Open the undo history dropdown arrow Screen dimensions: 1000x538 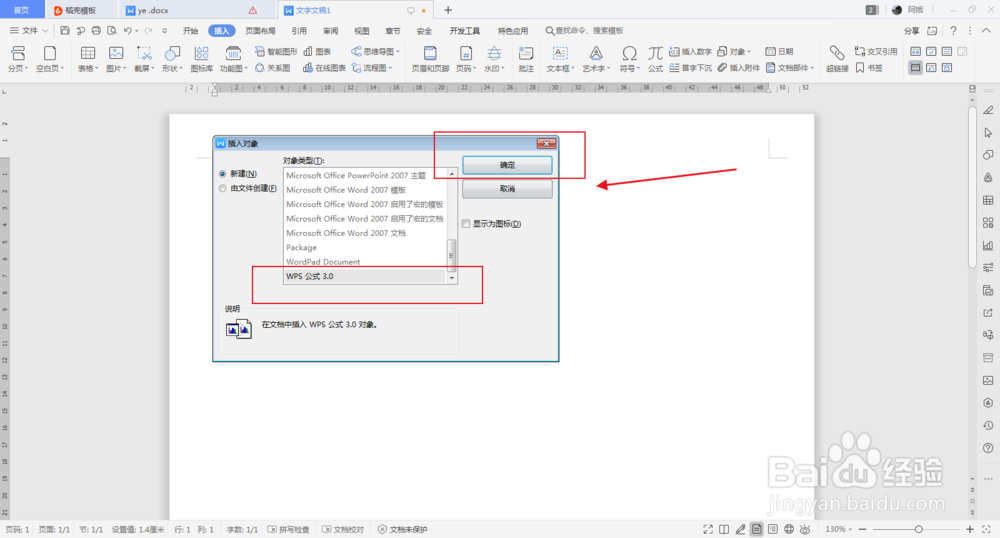136,31
